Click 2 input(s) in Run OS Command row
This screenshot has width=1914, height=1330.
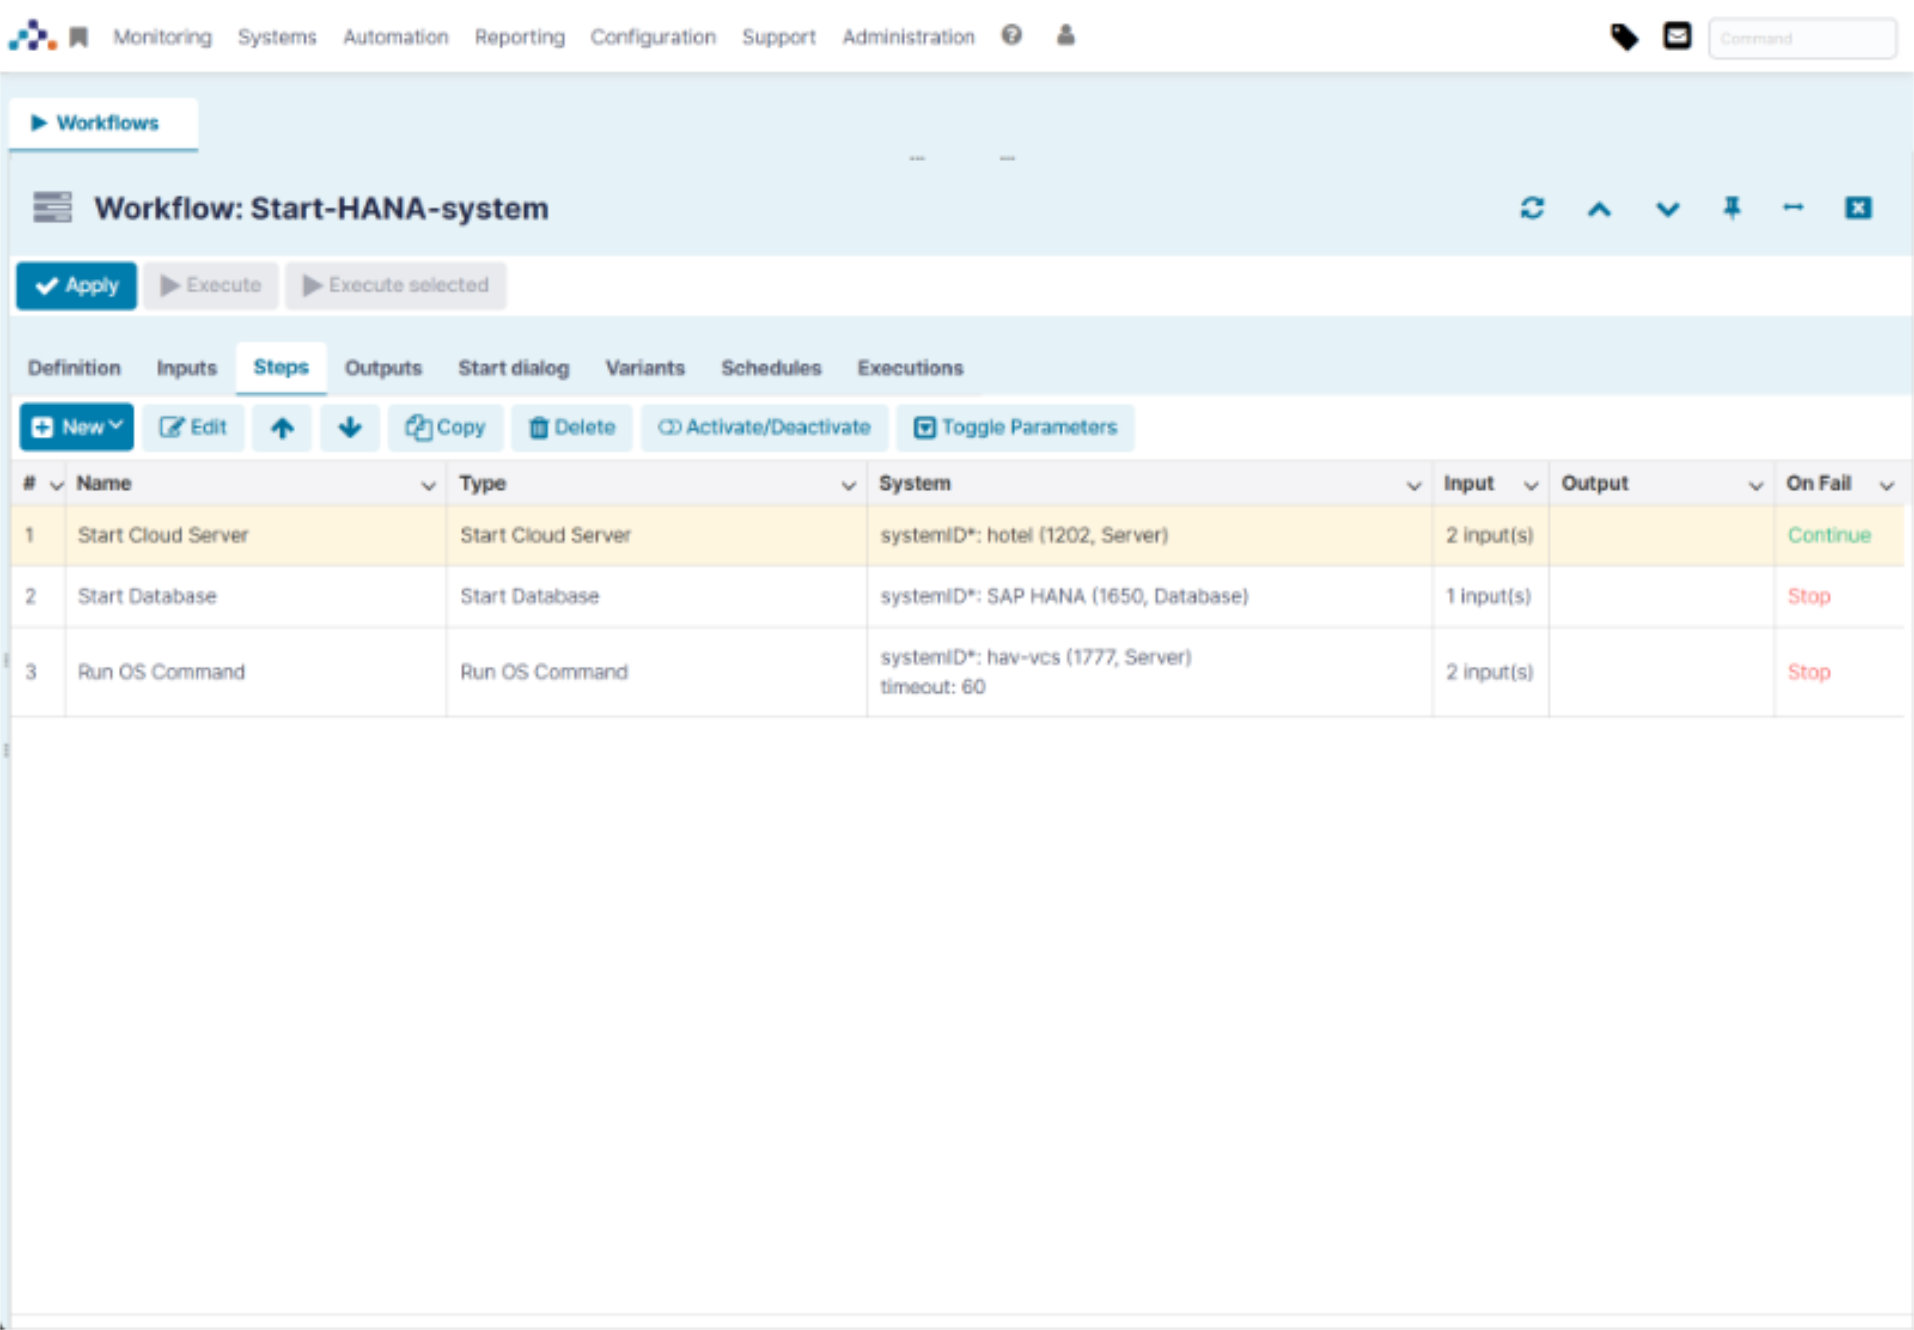(1489, 672)
